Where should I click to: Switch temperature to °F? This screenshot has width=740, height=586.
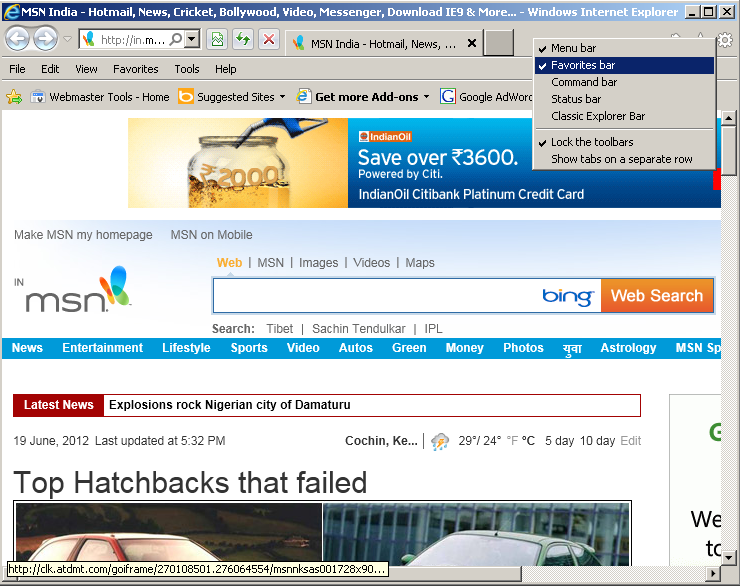click(x=512, y=441)
